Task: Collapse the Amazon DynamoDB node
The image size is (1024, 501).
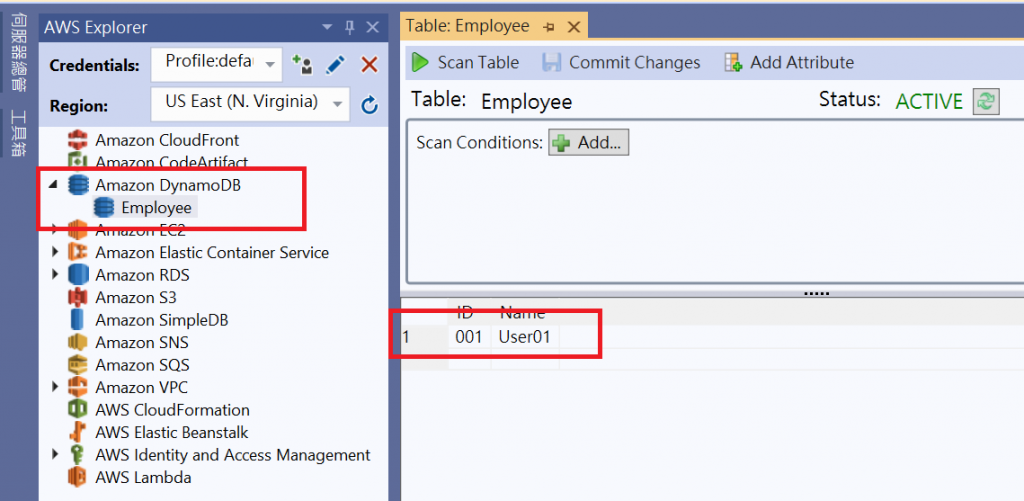Action: click(x=54, y=186)
